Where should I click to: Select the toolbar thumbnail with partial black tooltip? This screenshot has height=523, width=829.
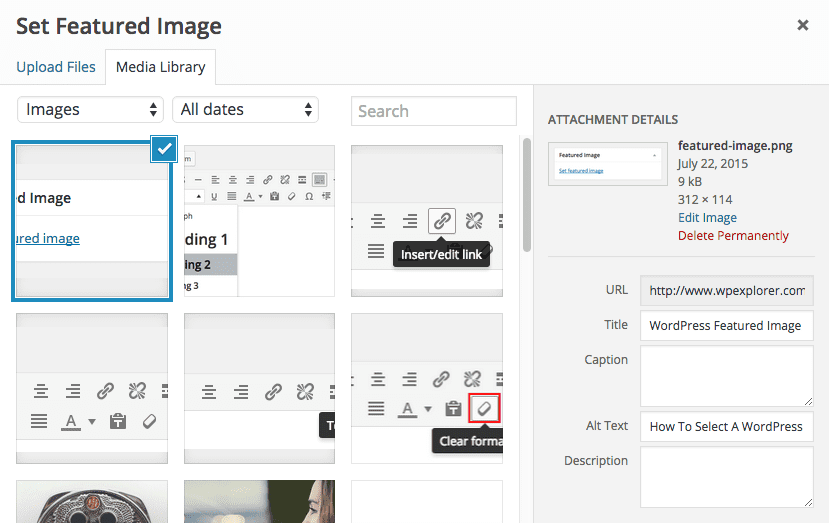click(259, 388)
